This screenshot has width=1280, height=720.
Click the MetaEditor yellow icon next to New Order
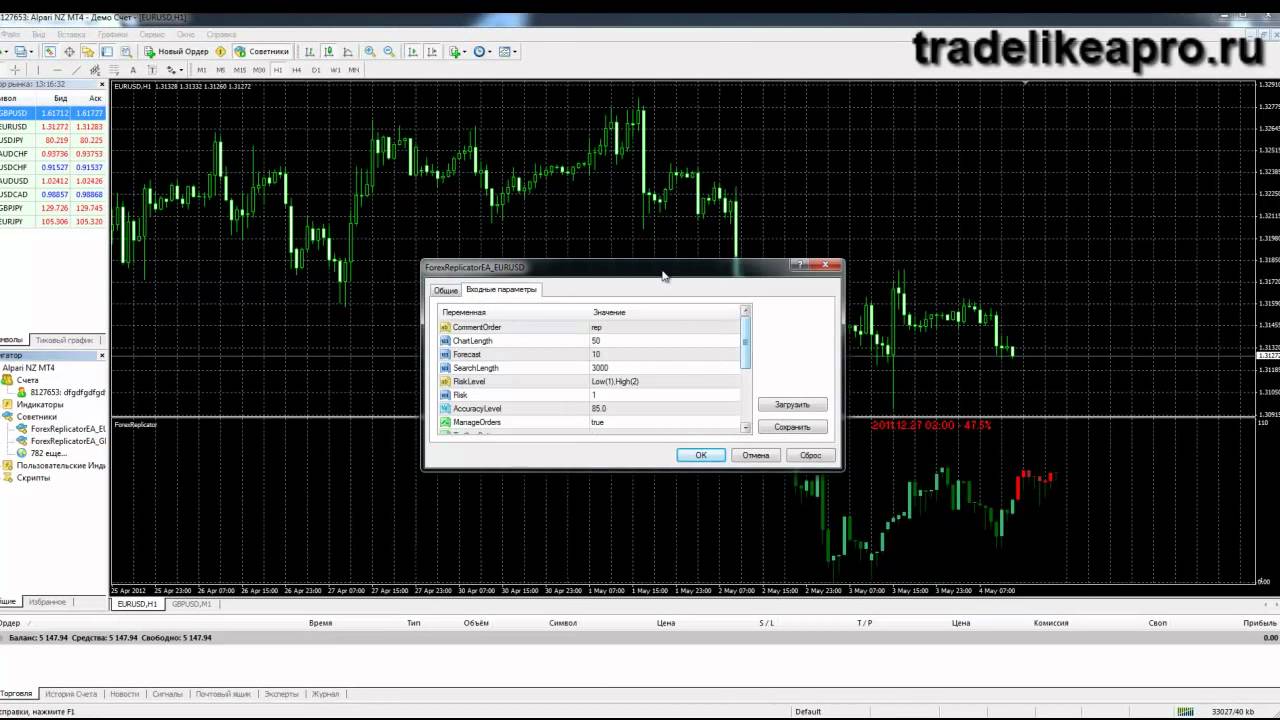point(221,51)
